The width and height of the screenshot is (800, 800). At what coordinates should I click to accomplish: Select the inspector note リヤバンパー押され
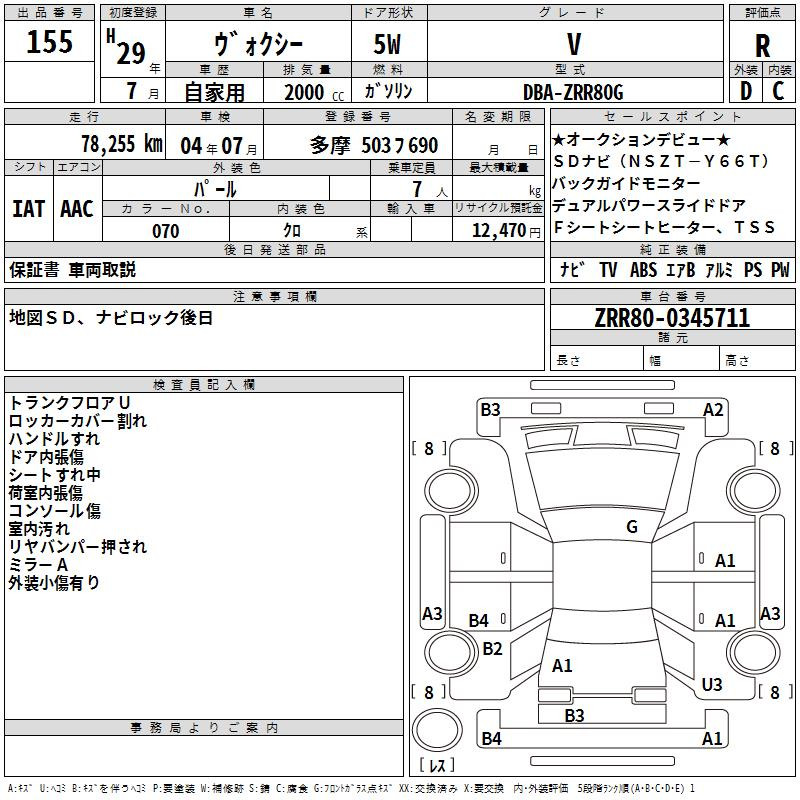[78, 547]
